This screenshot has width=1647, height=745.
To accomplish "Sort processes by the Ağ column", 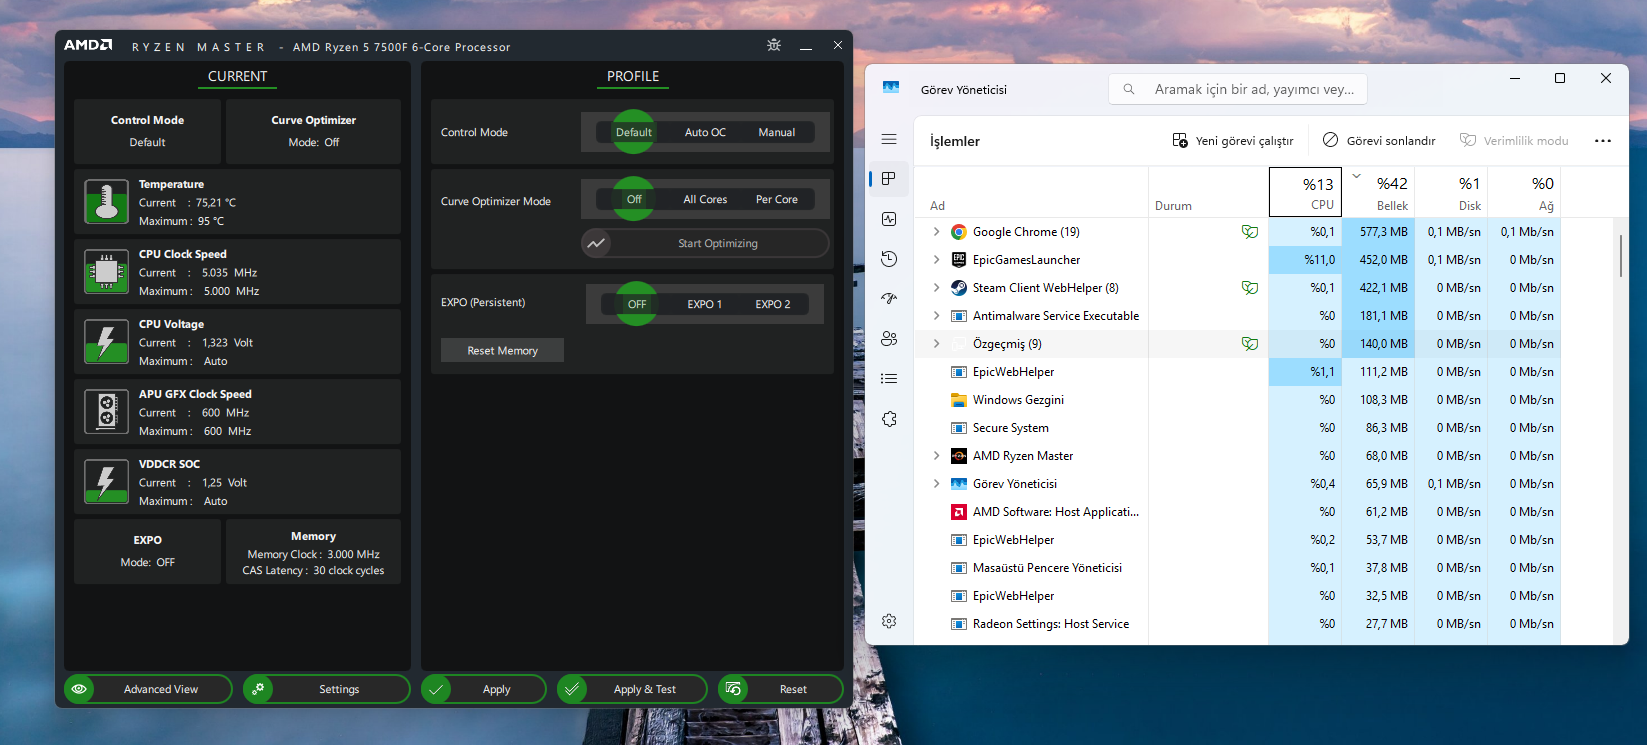I will [x=1524, y=191].
